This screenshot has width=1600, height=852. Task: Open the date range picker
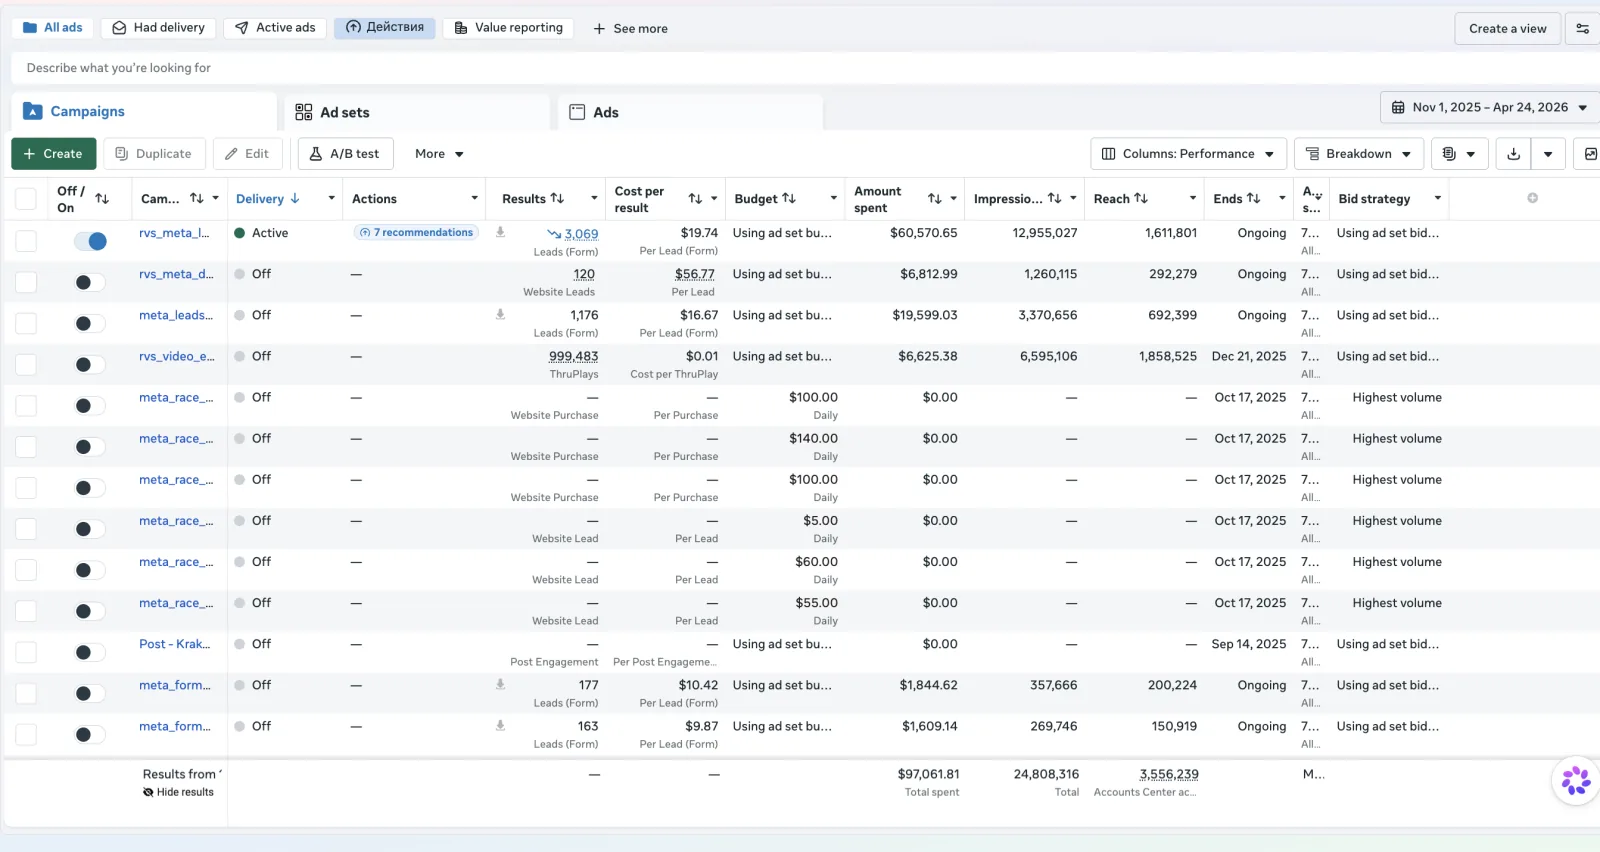(1490, 107)
